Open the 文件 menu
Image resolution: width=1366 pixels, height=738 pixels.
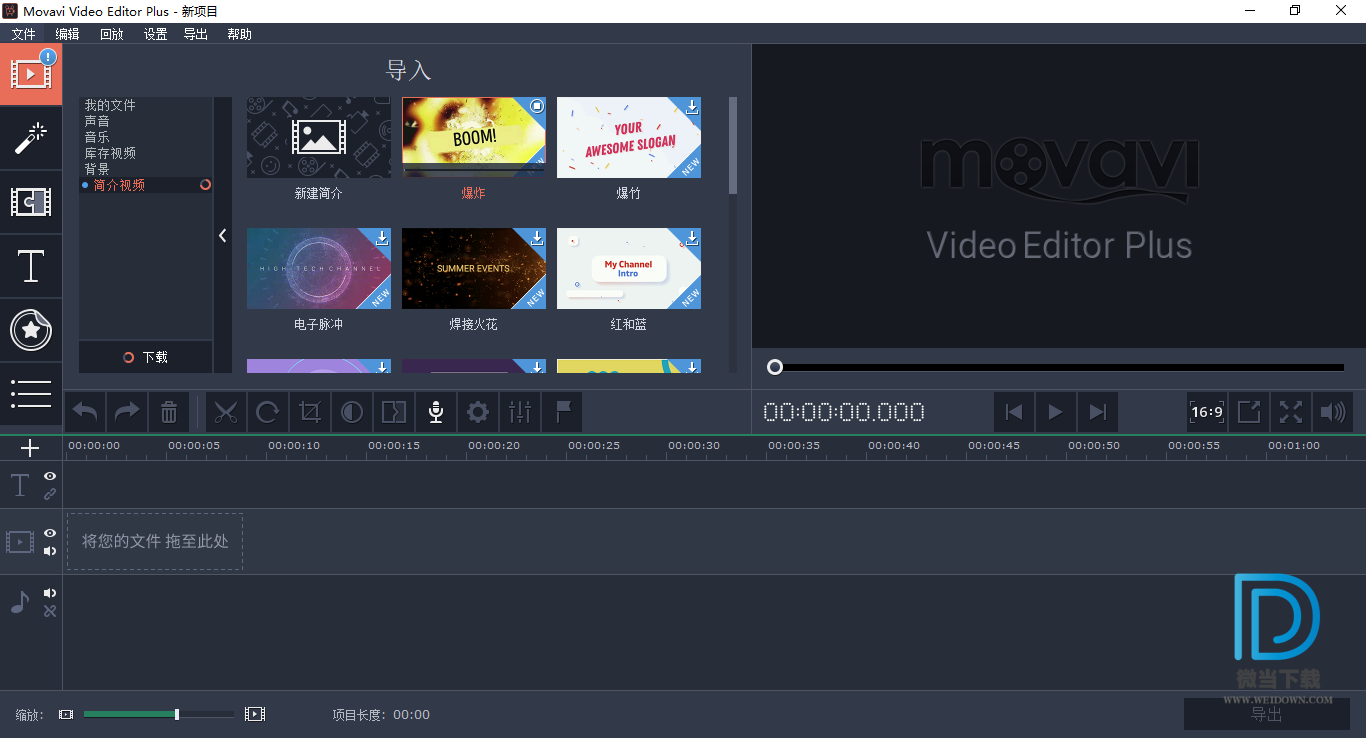point(24,34)
